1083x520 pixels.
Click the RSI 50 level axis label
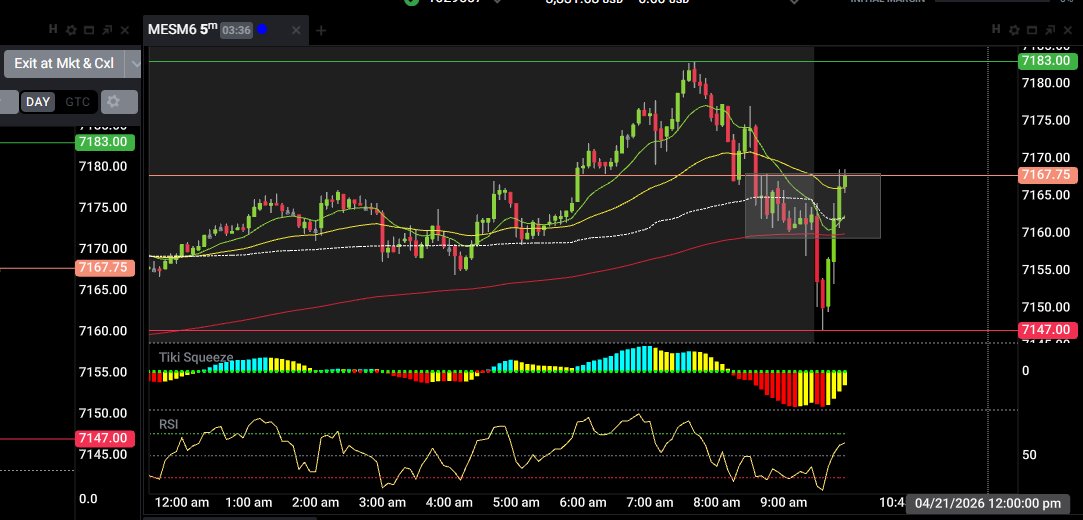click(x=1029, y=454)
